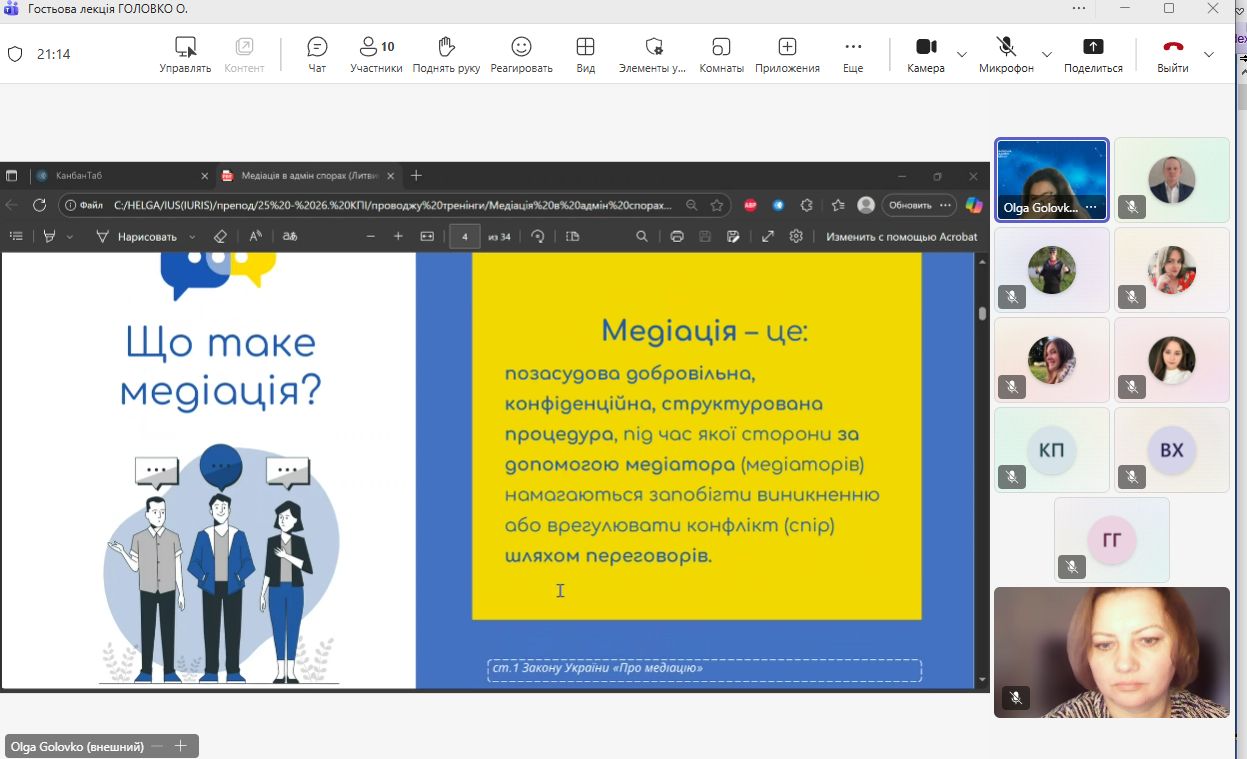Click the Share screen icon

[x=1093, y=54]
